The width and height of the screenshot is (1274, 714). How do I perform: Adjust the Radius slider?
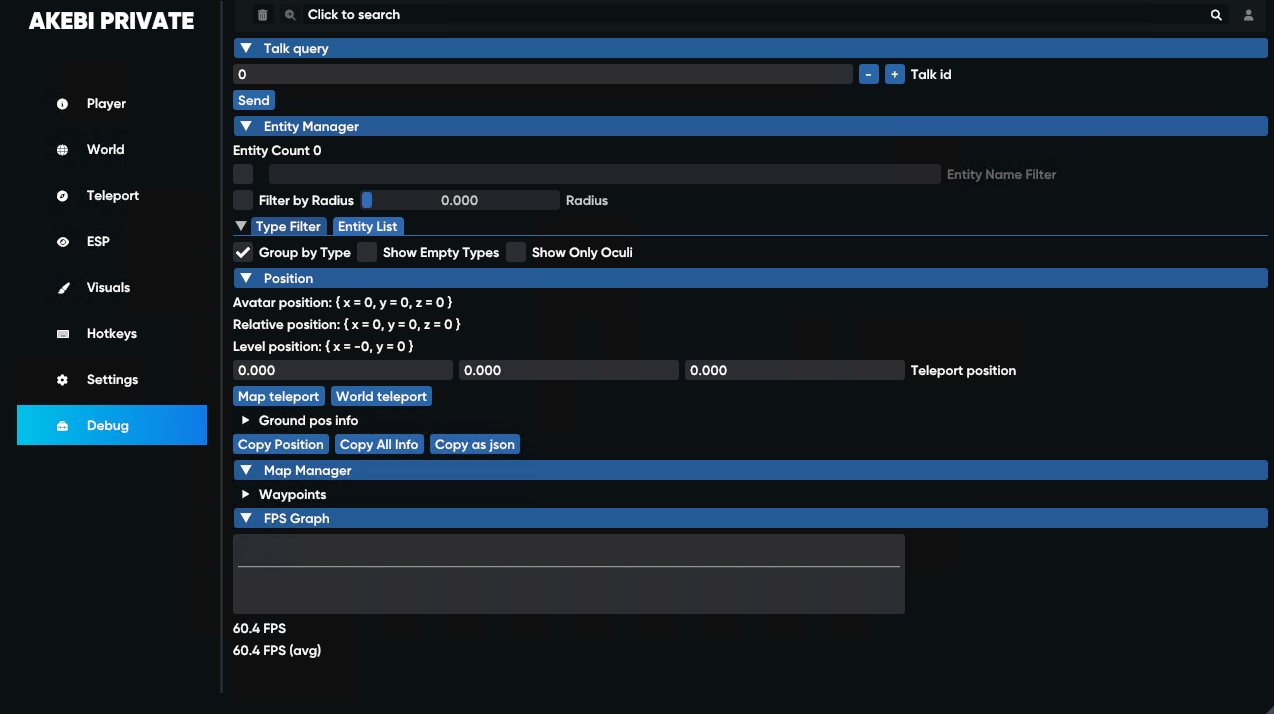(x=460, y=200)
